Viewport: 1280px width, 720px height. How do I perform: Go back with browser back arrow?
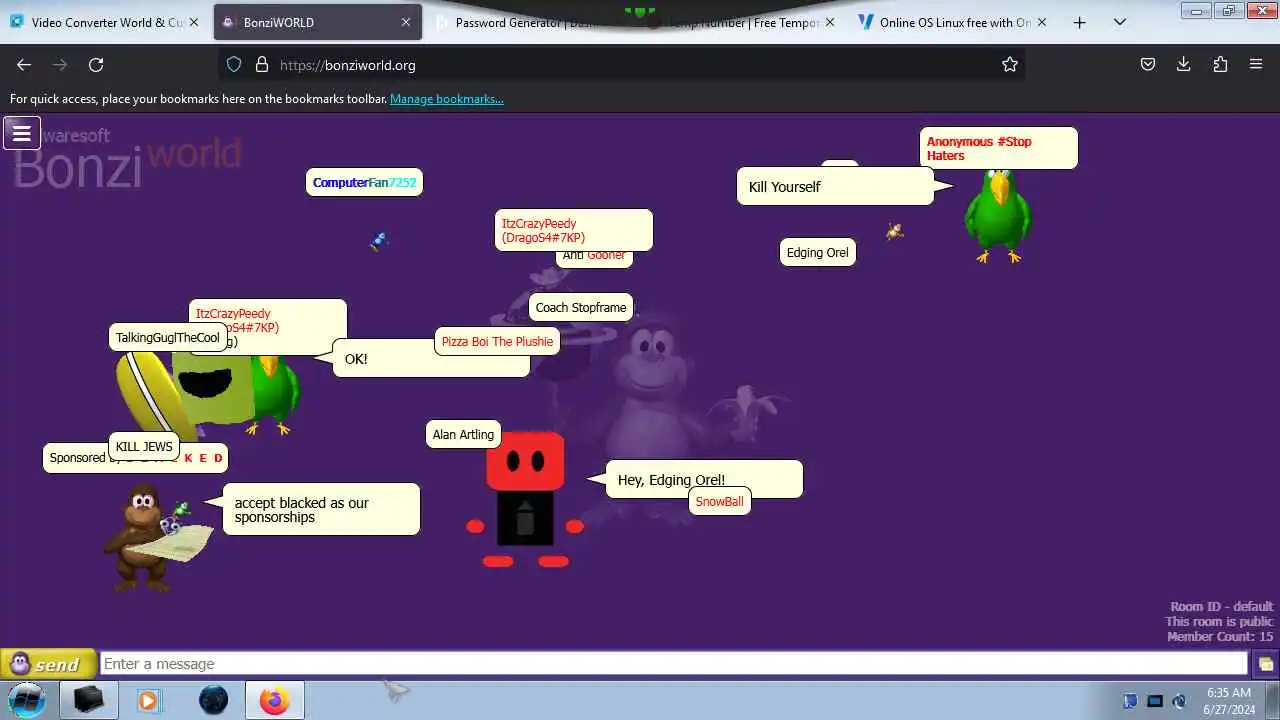coord(24,64)
